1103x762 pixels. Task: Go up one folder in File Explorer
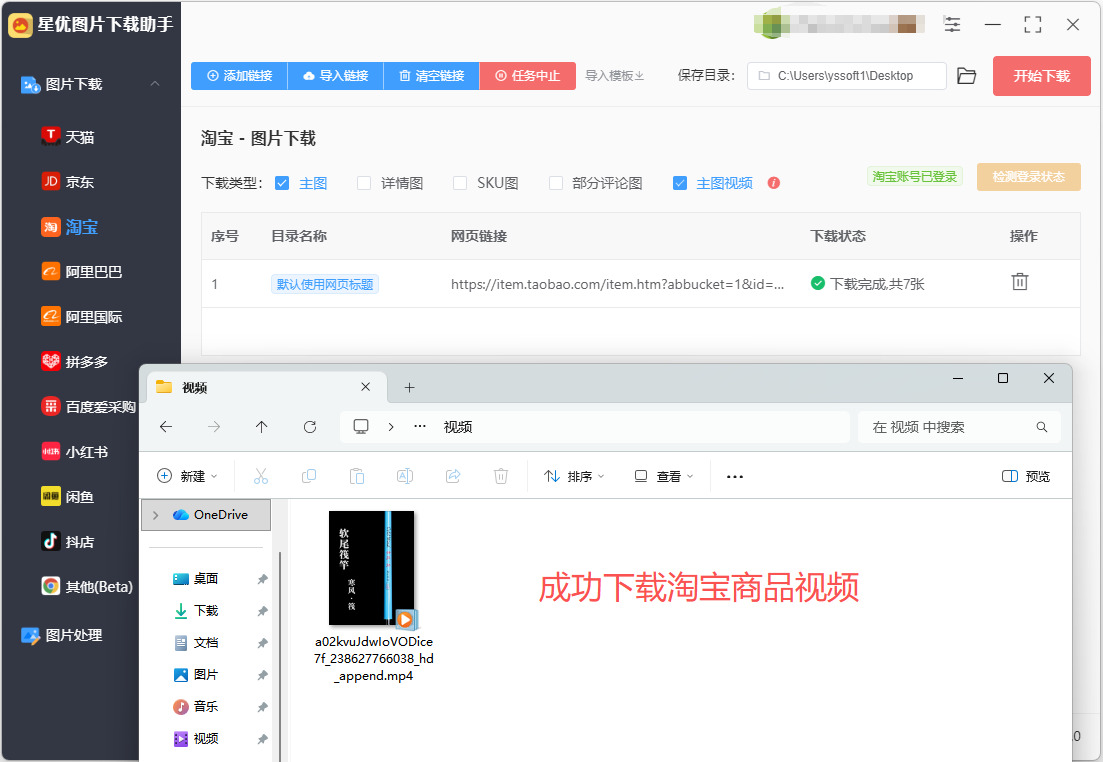(262, 426)
